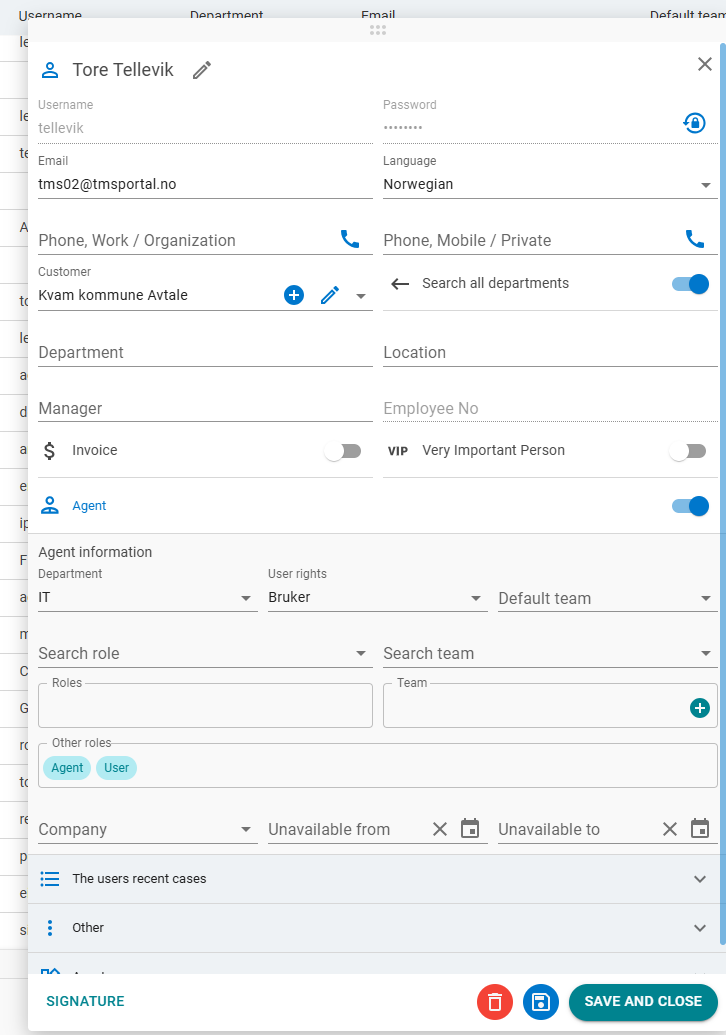Disable the Search all departments toggle
The width and height of the screenshot is (726, 1035).
pyautogui.click(x=690, y=284)
